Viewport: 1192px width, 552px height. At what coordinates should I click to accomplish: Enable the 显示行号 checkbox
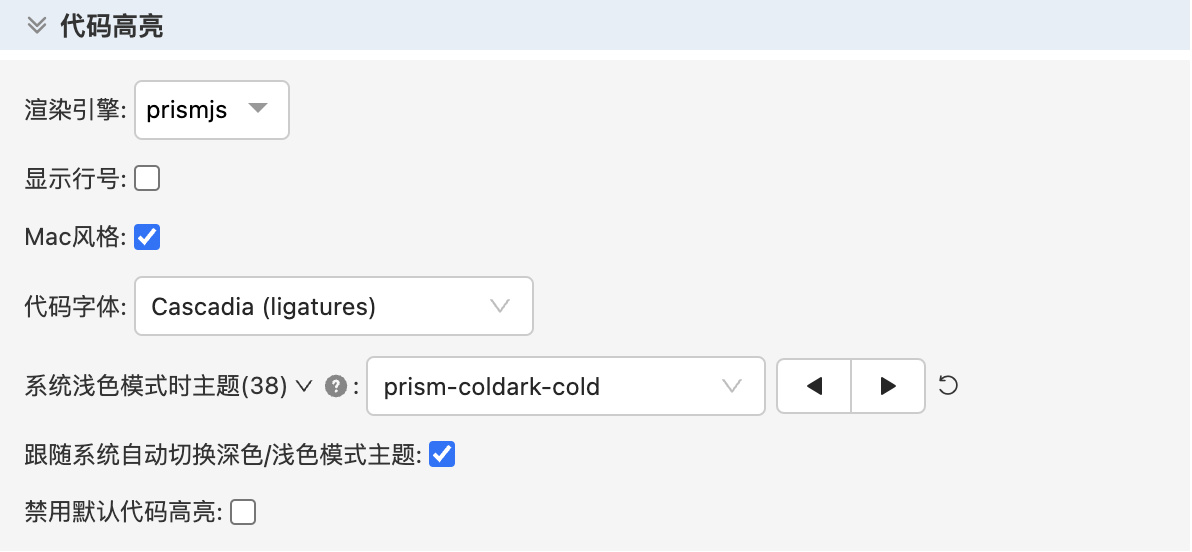pyautogui.click(x=147, y=179)
